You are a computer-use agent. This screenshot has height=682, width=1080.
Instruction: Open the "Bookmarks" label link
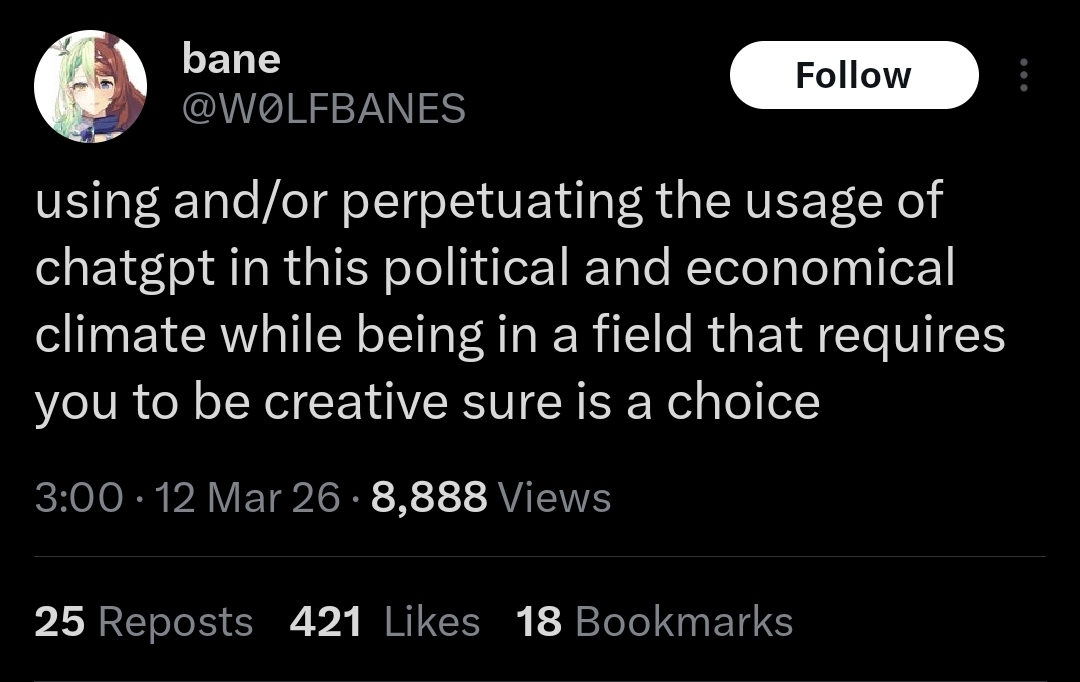click(684, 622)
